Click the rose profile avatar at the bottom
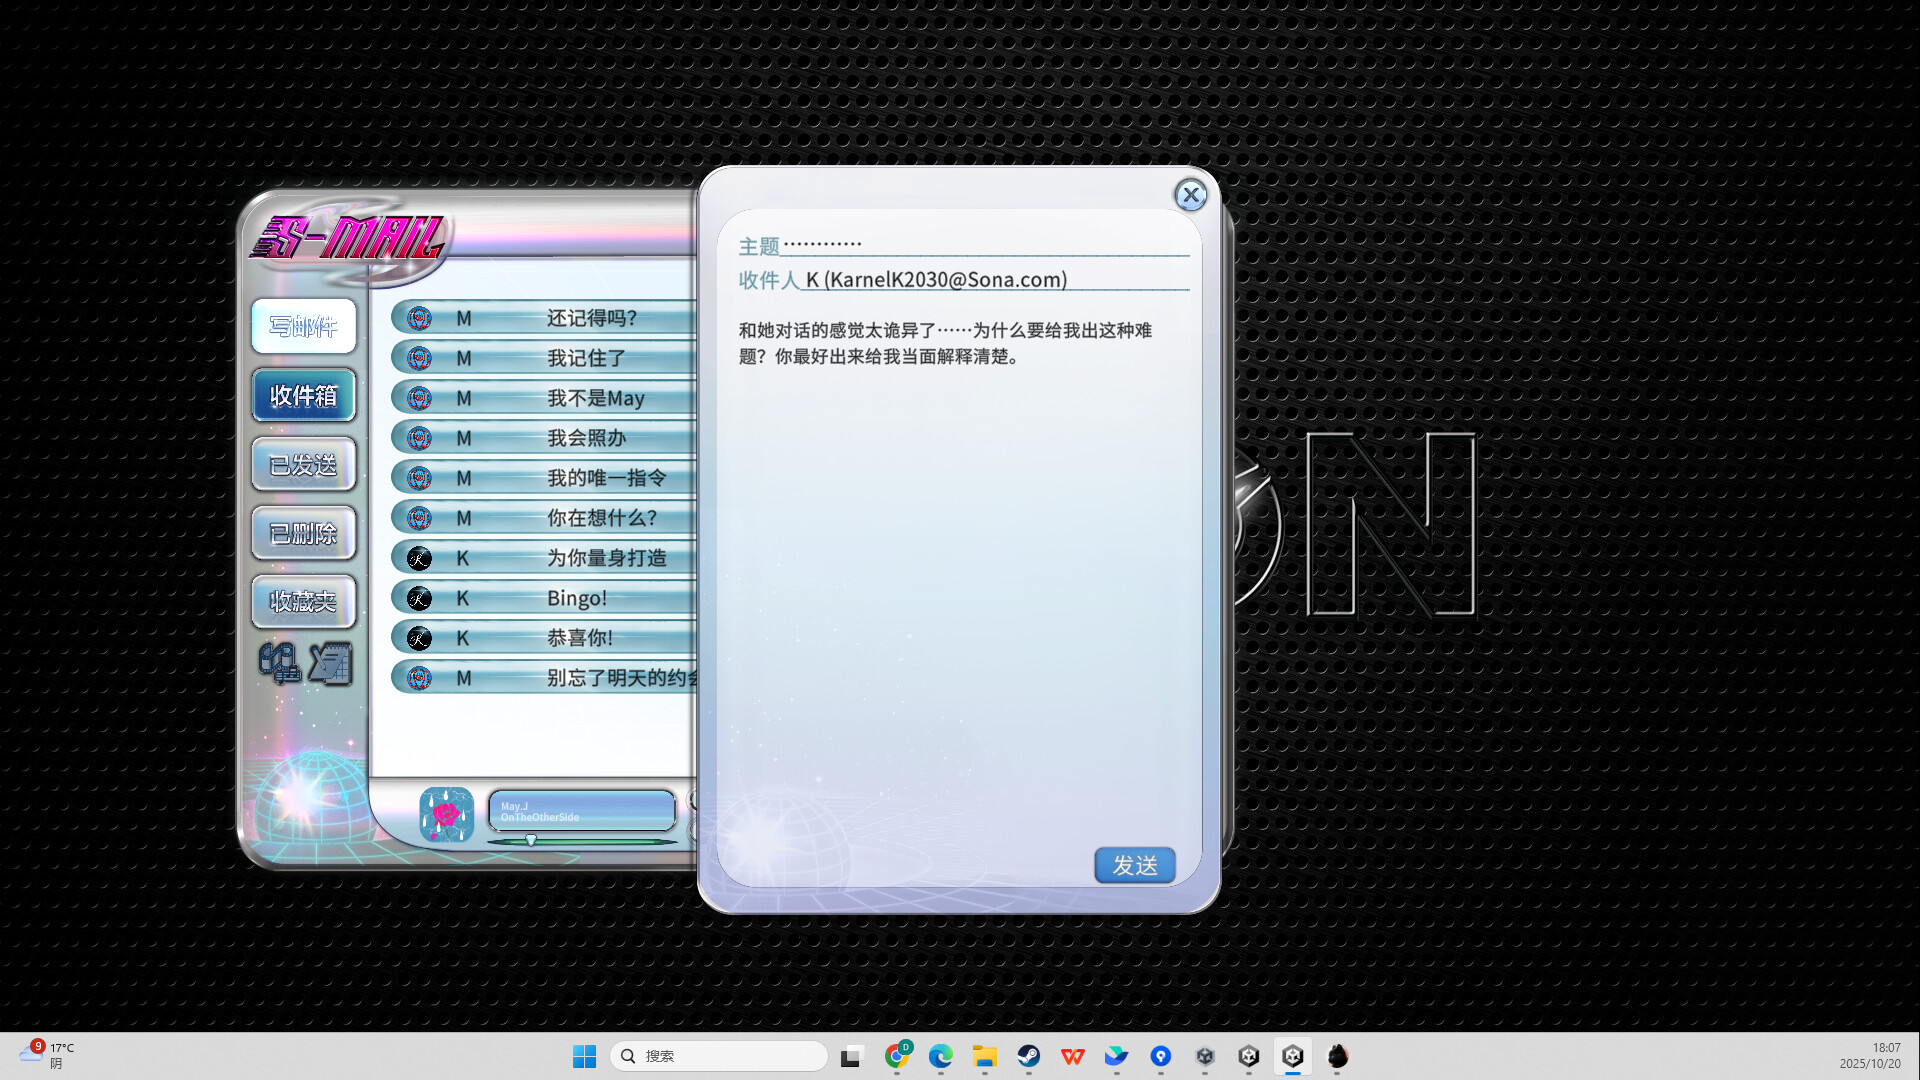Viewport: 1920px width, 1080px height. 446,815
